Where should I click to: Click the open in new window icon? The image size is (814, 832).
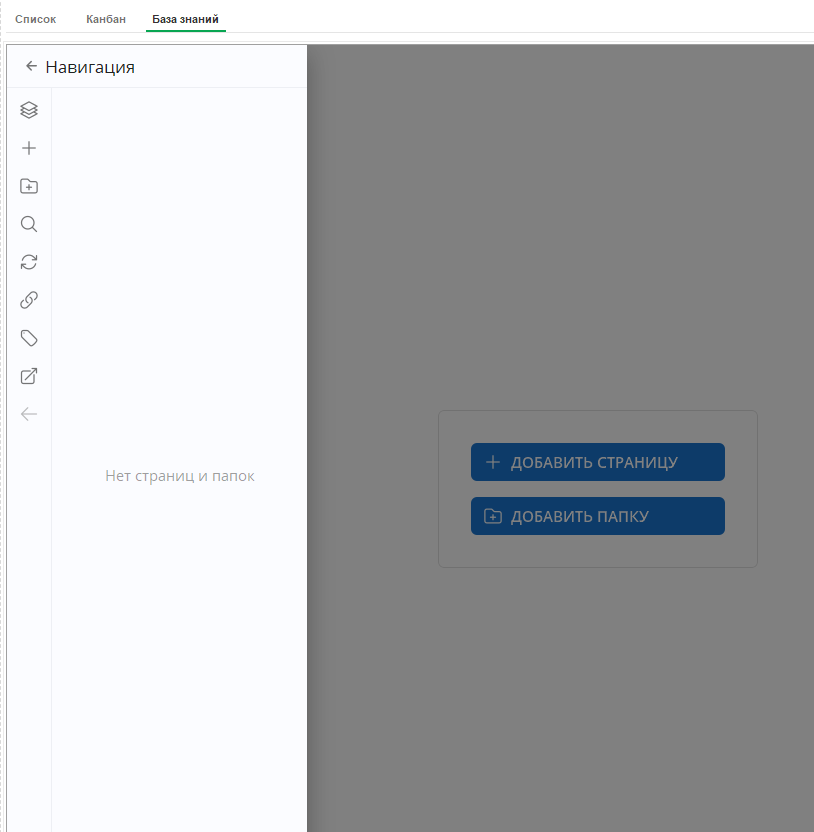click(29, 376)
